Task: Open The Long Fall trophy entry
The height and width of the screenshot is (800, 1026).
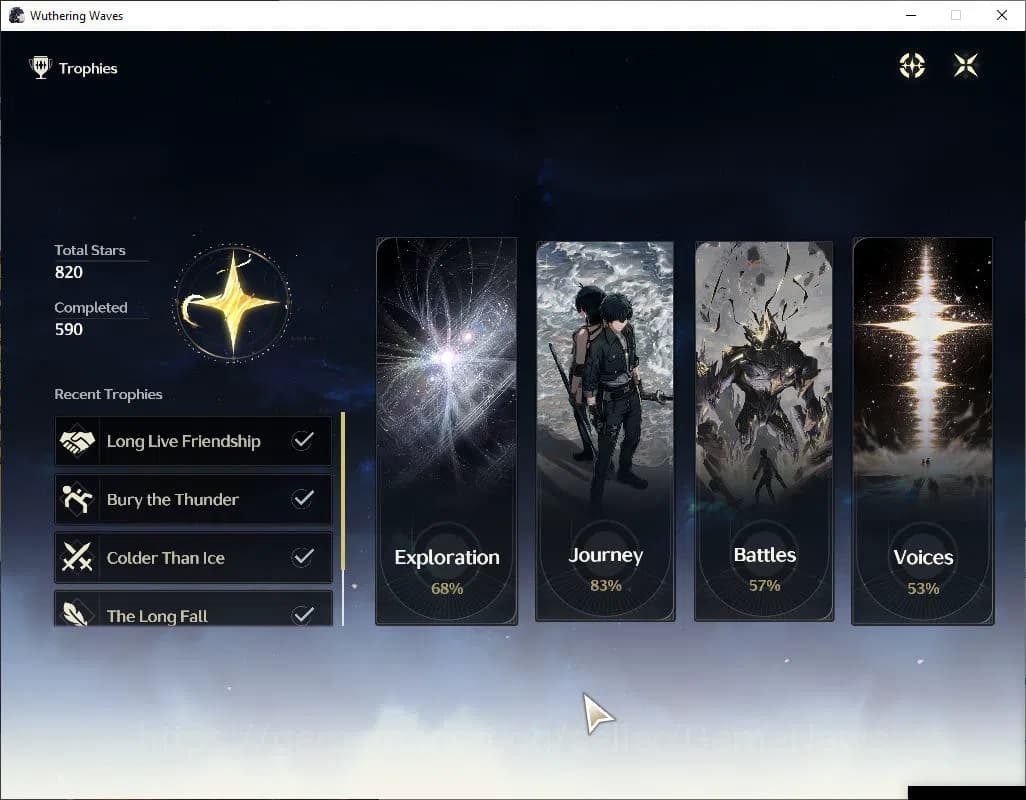Action: point(193,614)
